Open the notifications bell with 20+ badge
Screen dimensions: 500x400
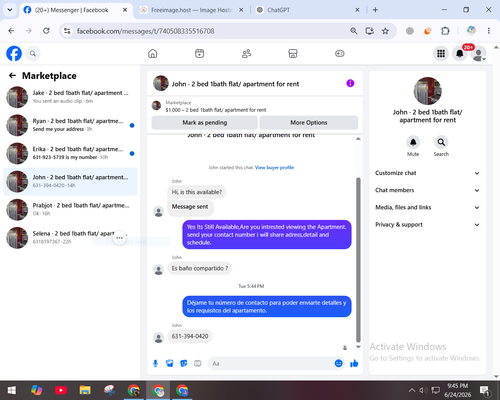pyautogui.click(x=460, y=53)
